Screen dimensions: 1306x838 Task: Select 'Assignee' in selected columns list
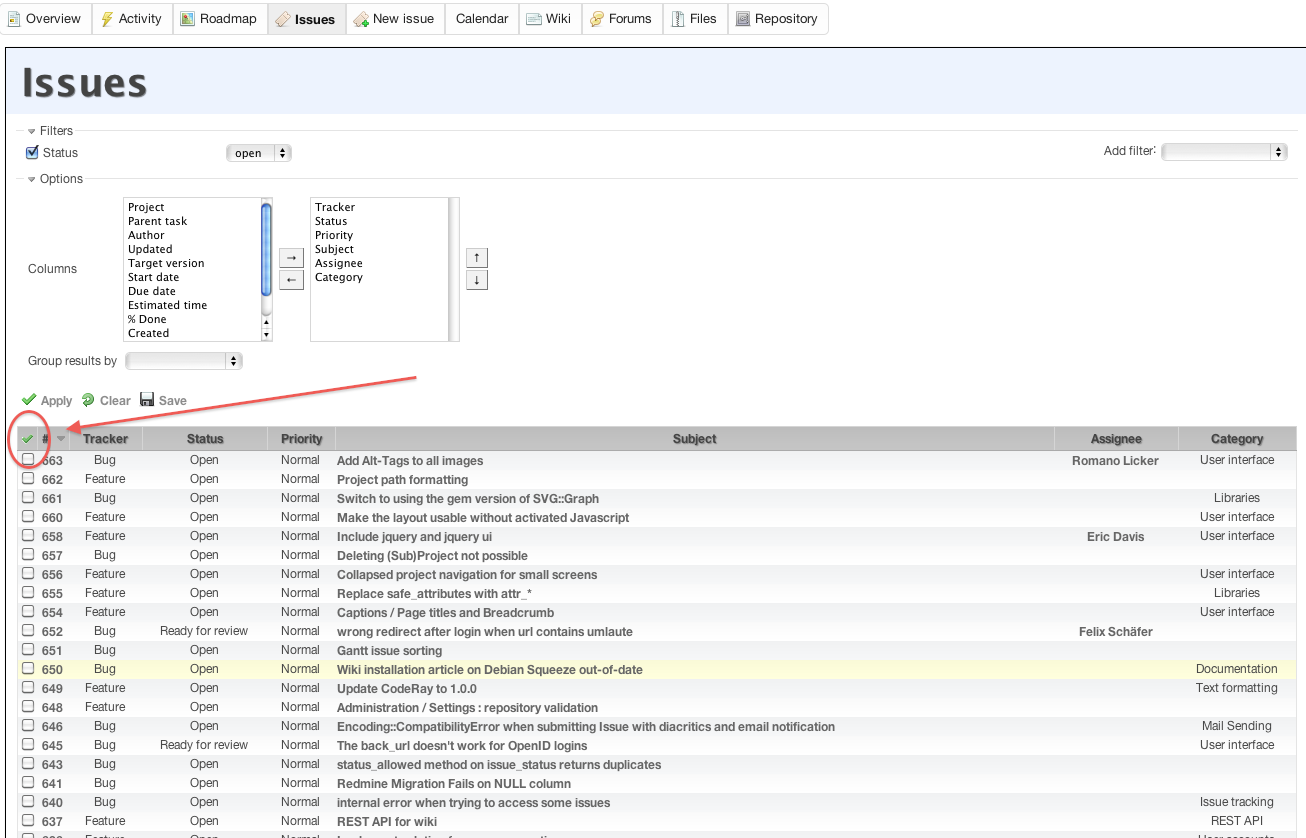pyautogui.click(x=339, y=263)
